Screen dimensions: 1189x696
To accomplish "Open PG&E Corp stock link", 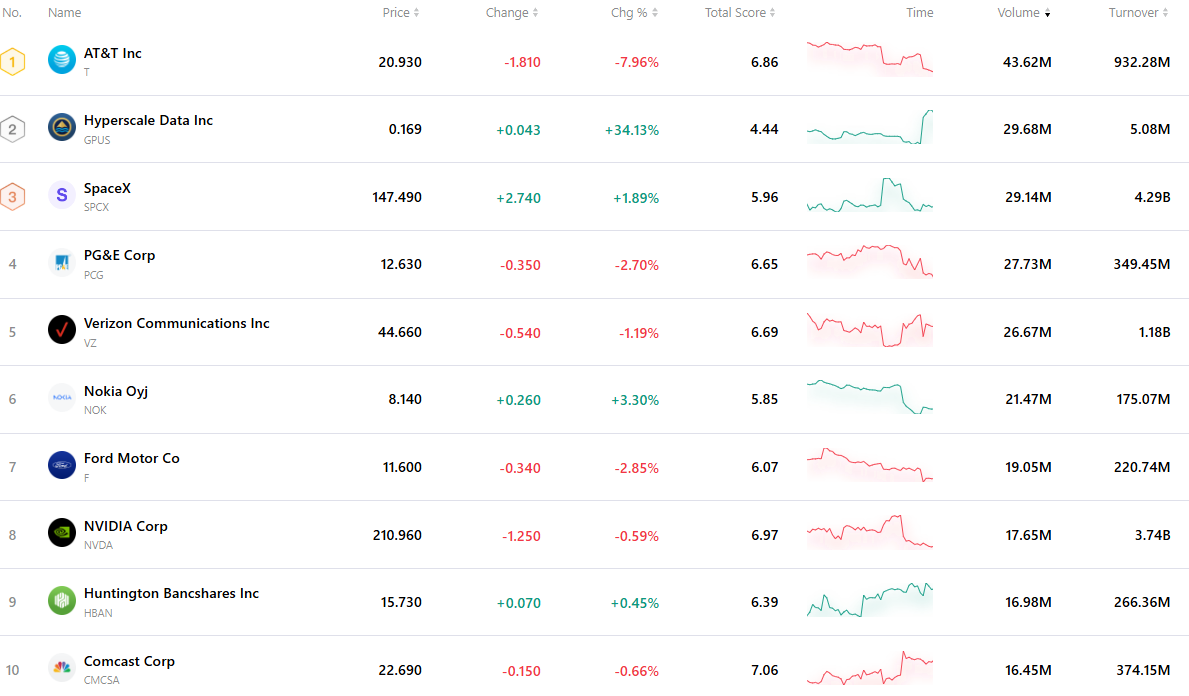I will click(119, 256).
